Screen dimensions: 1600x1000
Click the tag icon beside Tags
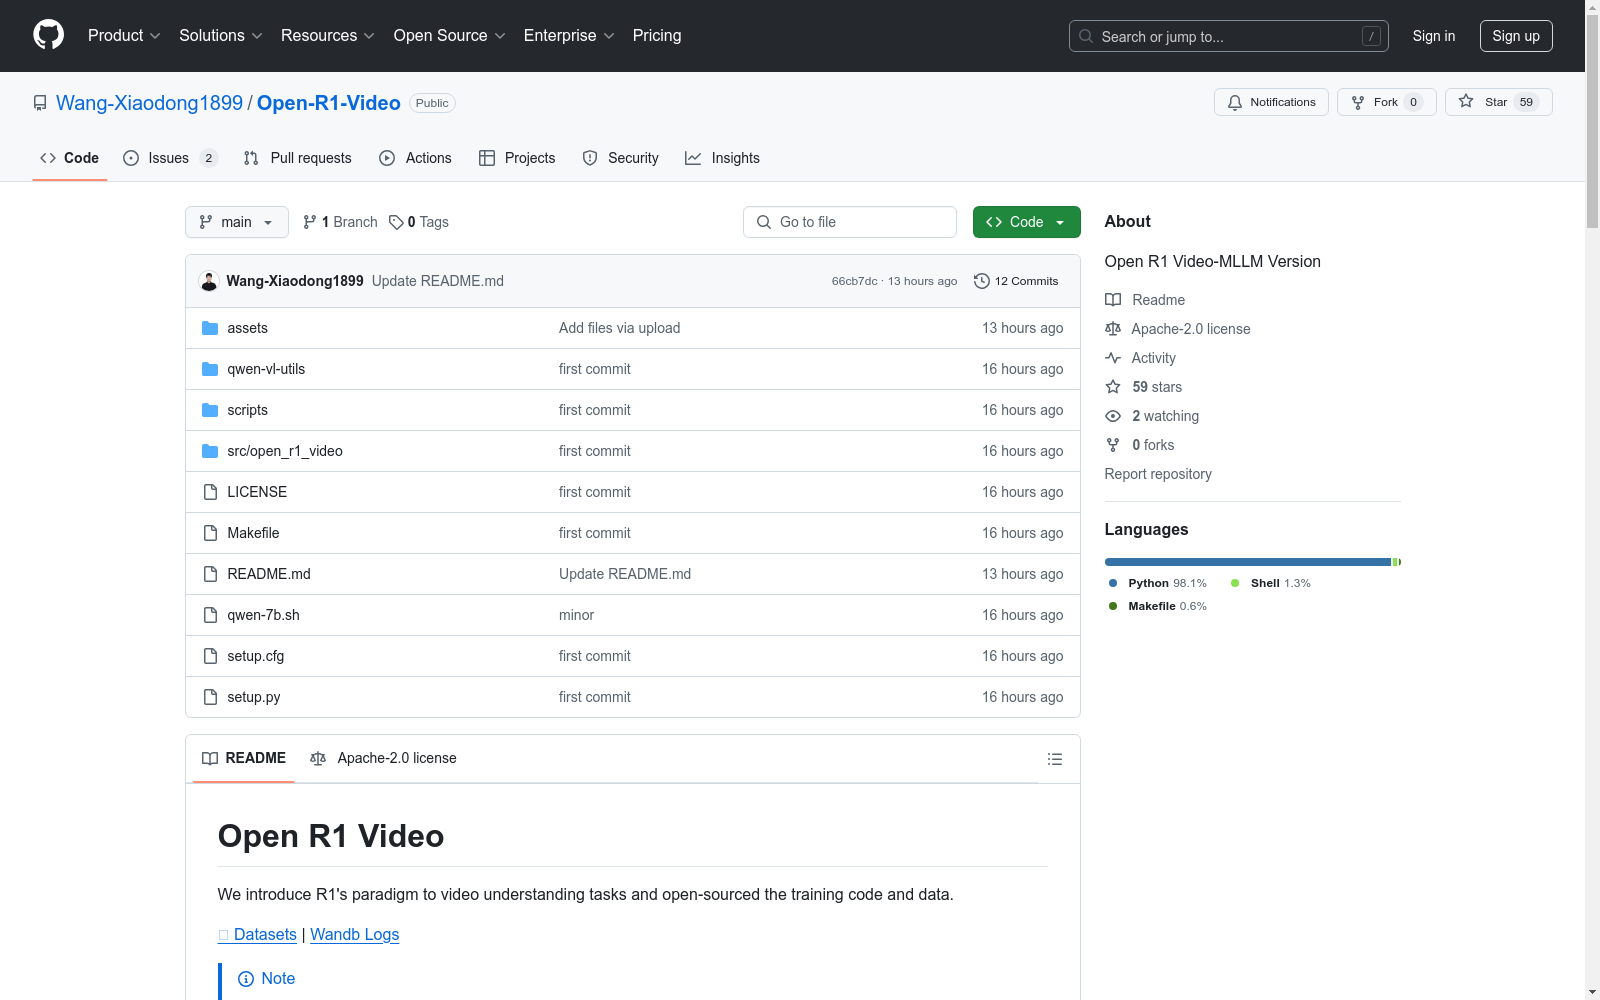tap(396, 222)
